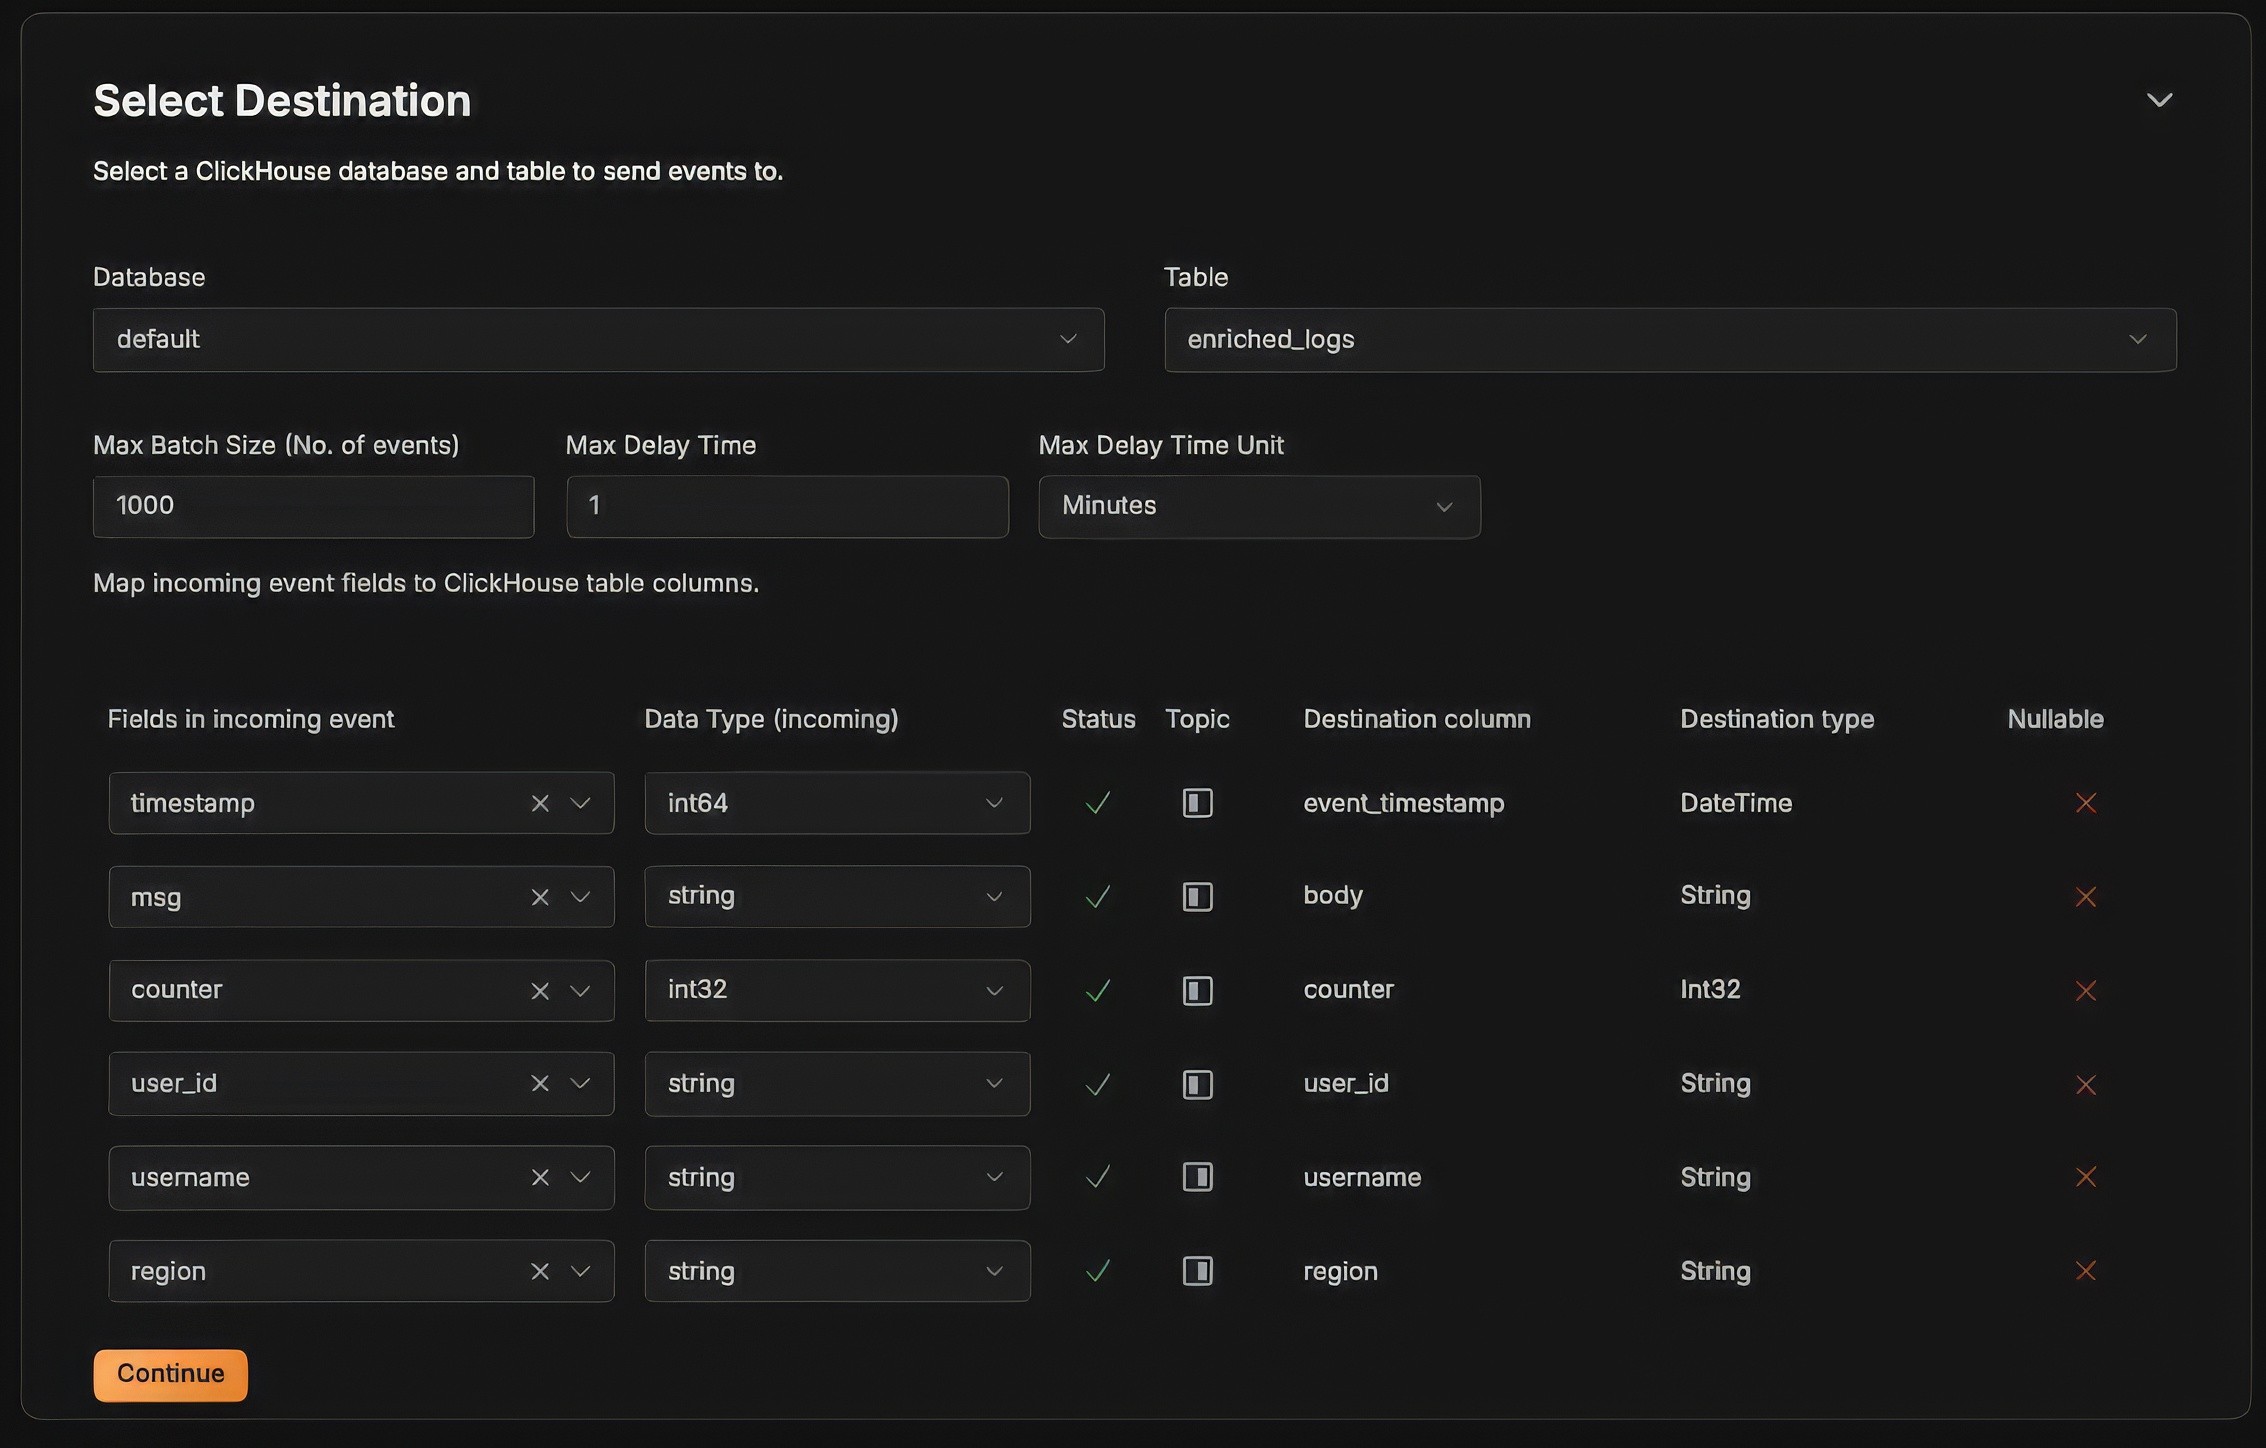Open the Table dropdown showing enriched_logs
The width and height of the screenshot is (2266, 1448).
pyautogui.click(x=1669, y=340)
